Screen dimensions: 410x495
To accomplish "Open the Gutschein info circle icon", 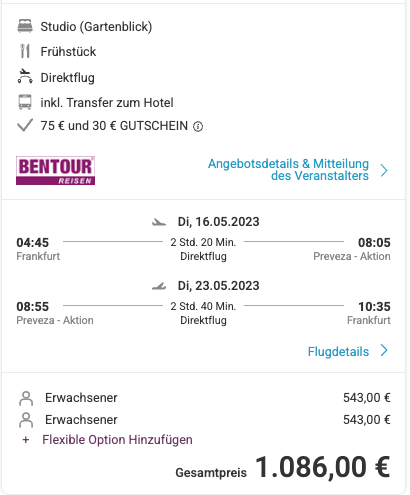I will click(198, 127).
